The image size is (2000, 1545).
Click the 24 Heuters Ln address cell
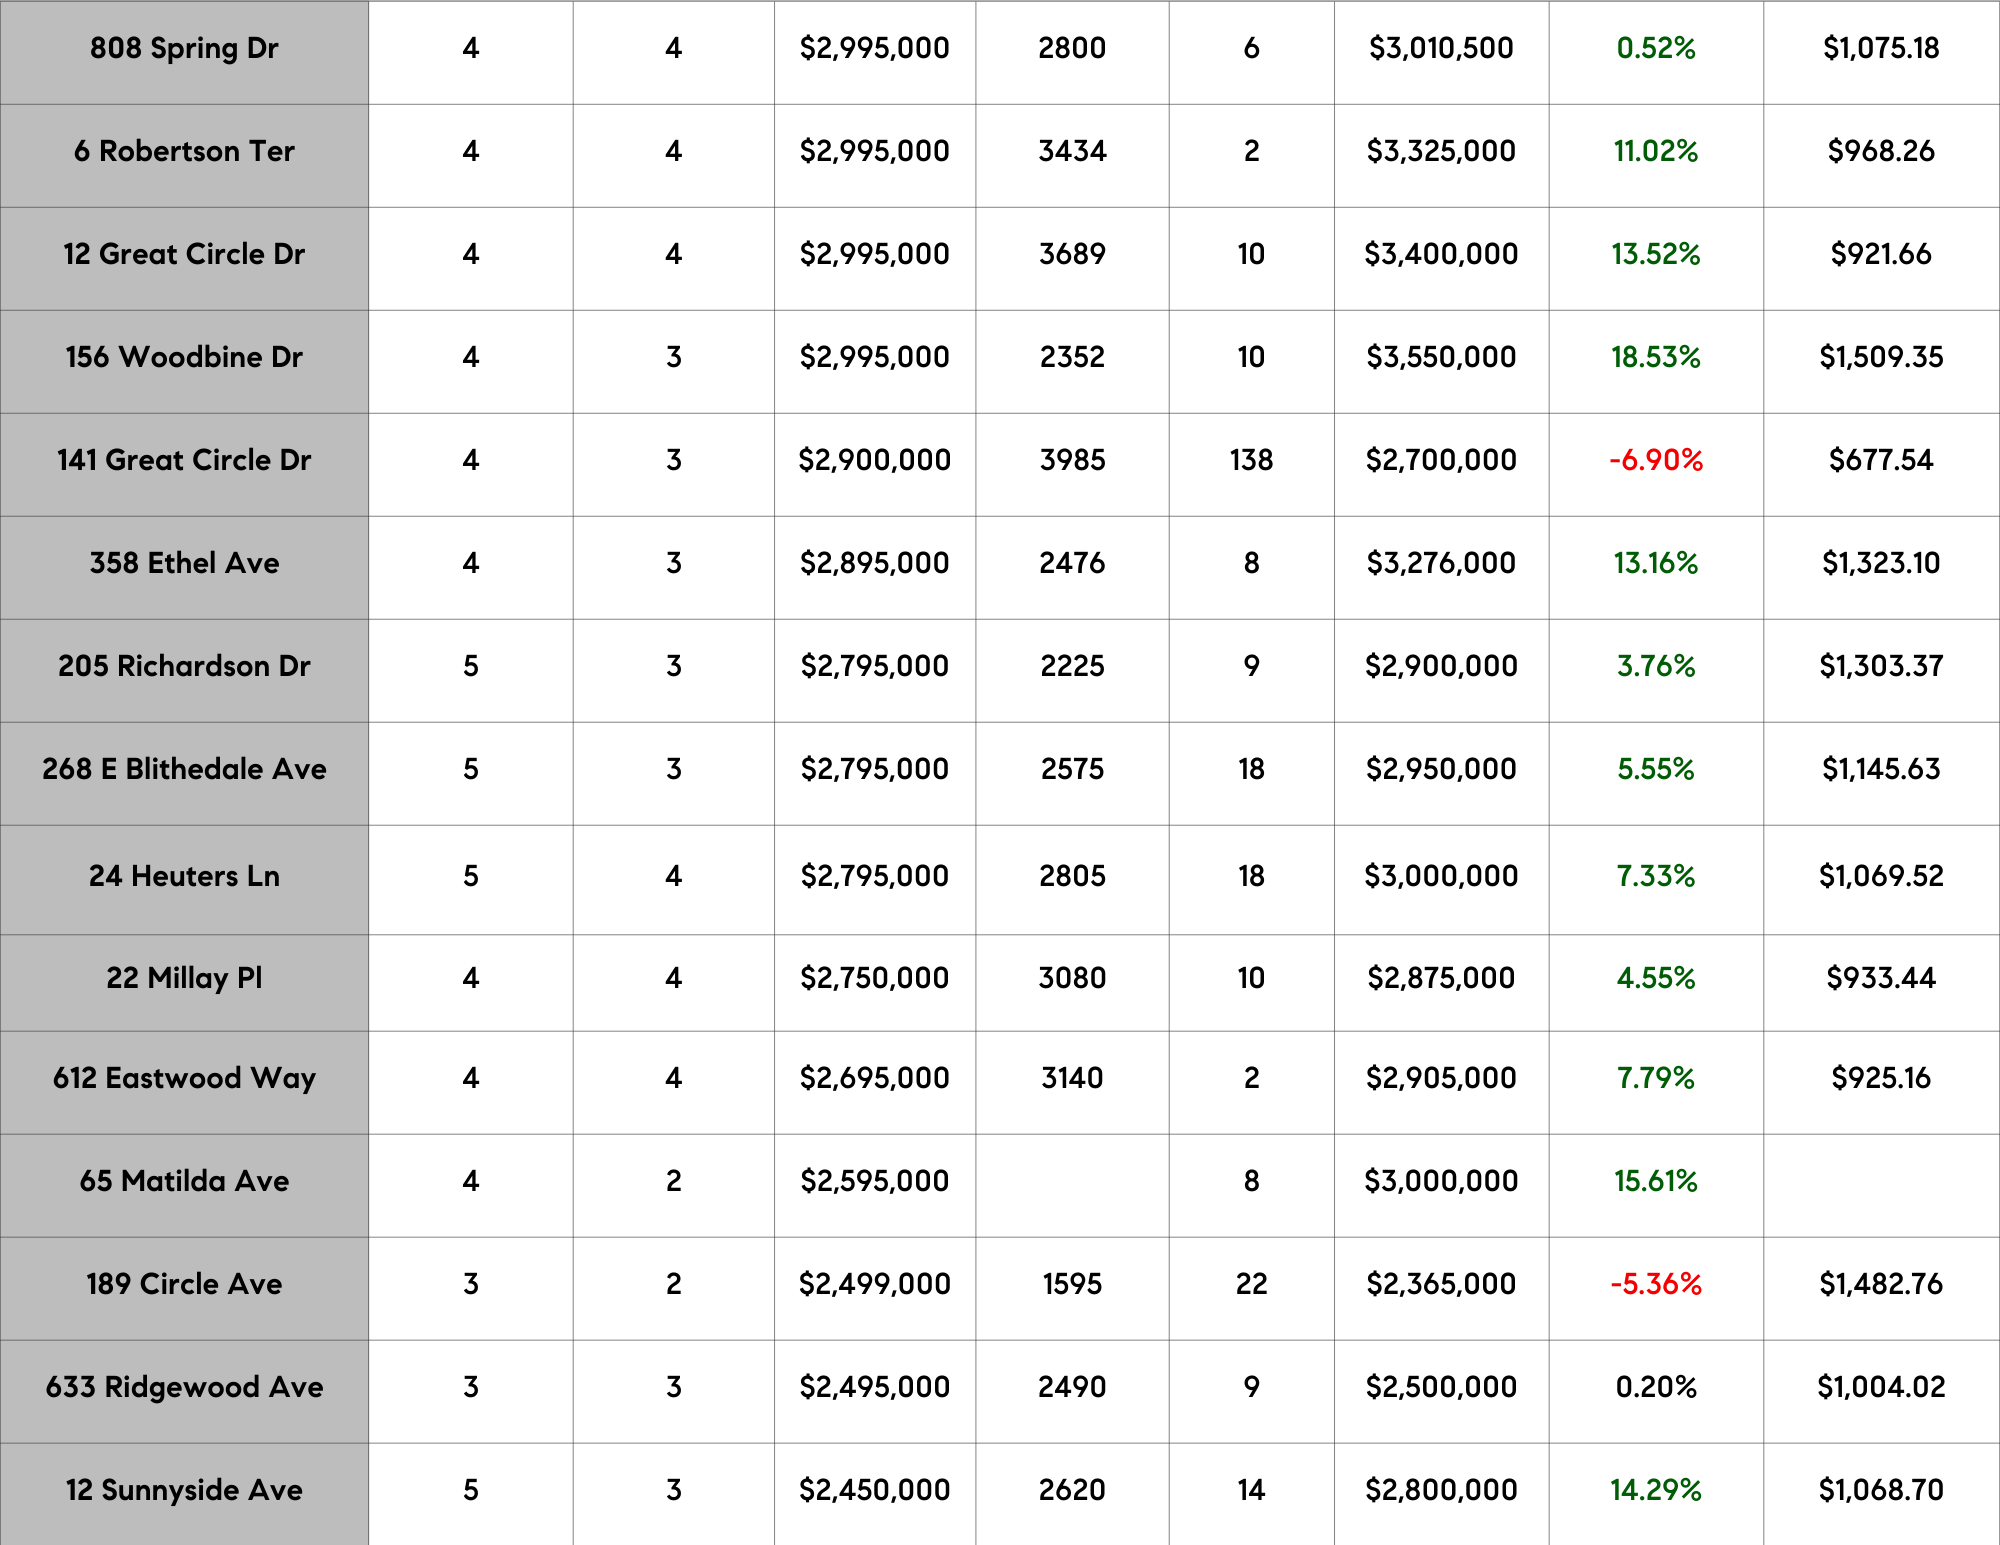point(184,876)
